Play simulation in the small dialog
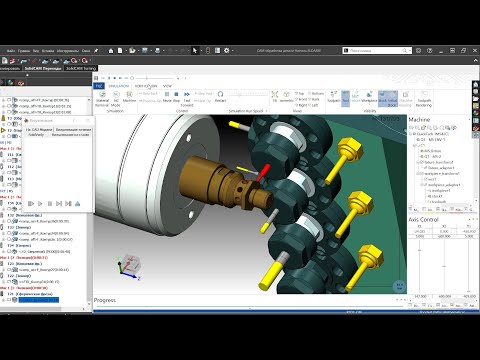Image resolution: width=480 pixels, height=360 pixels. 40,203
